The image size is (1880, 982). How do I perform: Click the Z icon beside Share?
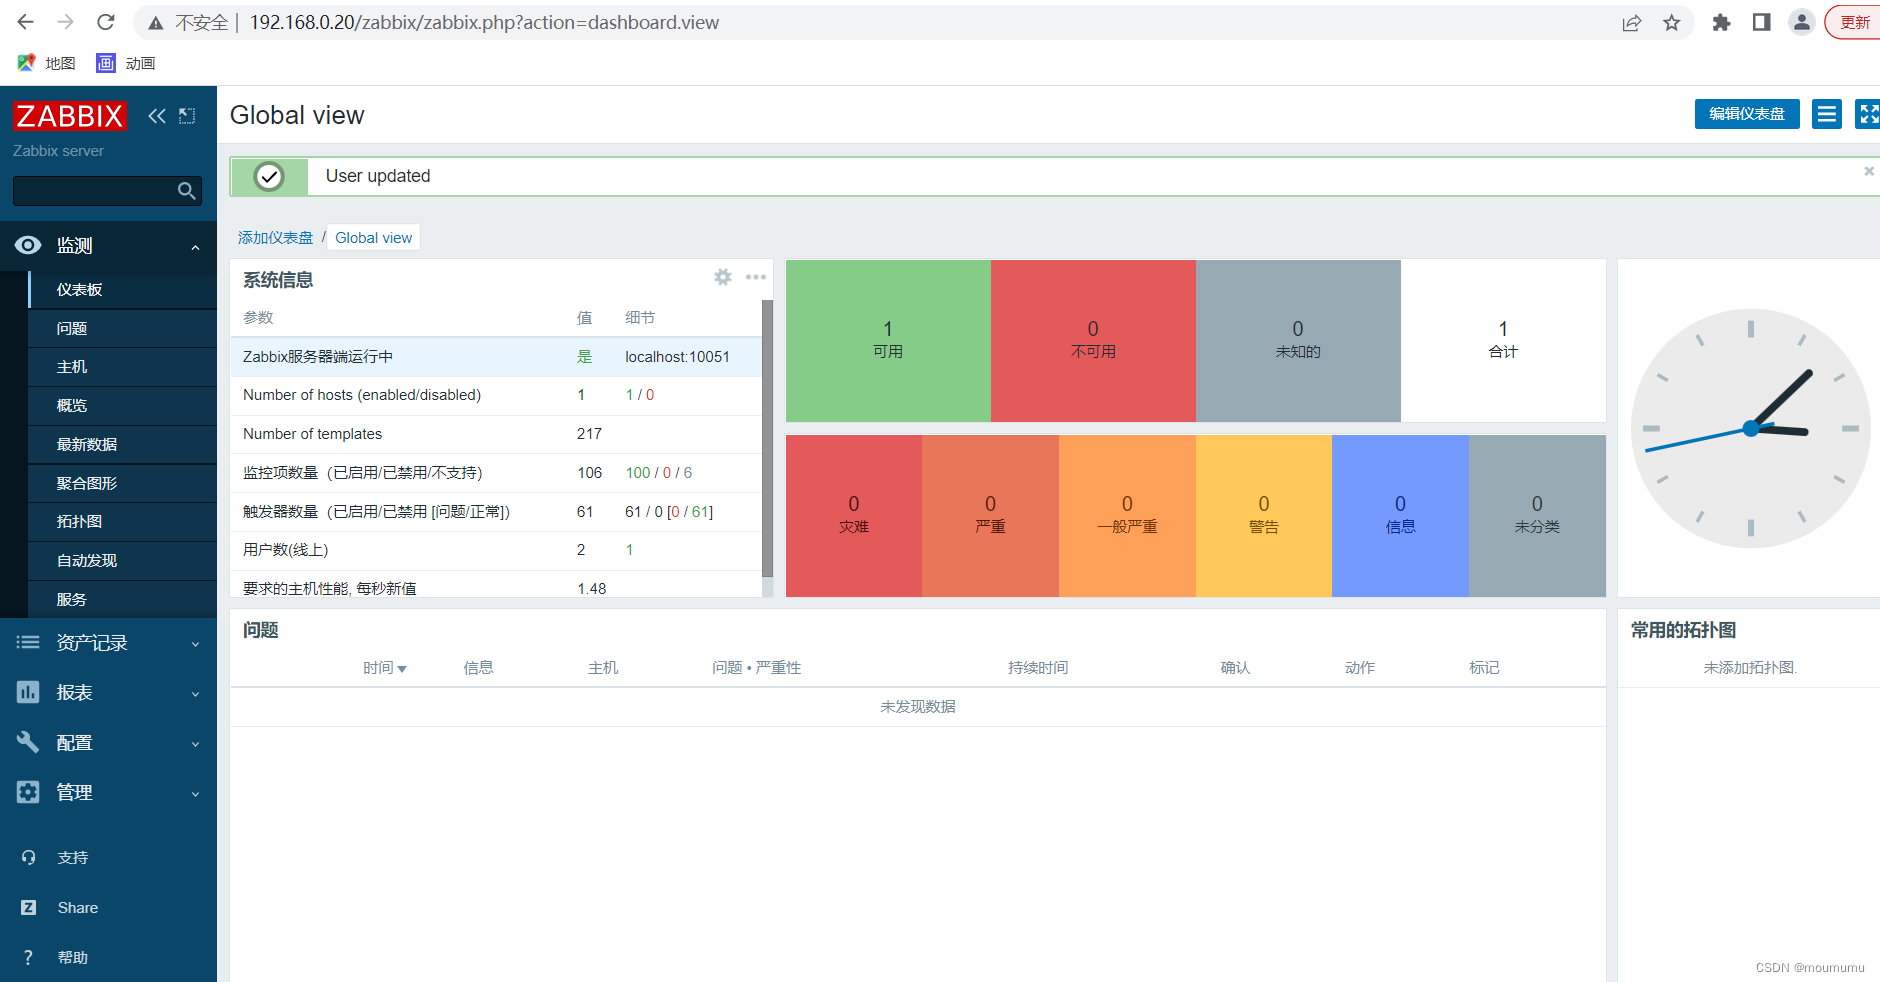coord(28,908)
